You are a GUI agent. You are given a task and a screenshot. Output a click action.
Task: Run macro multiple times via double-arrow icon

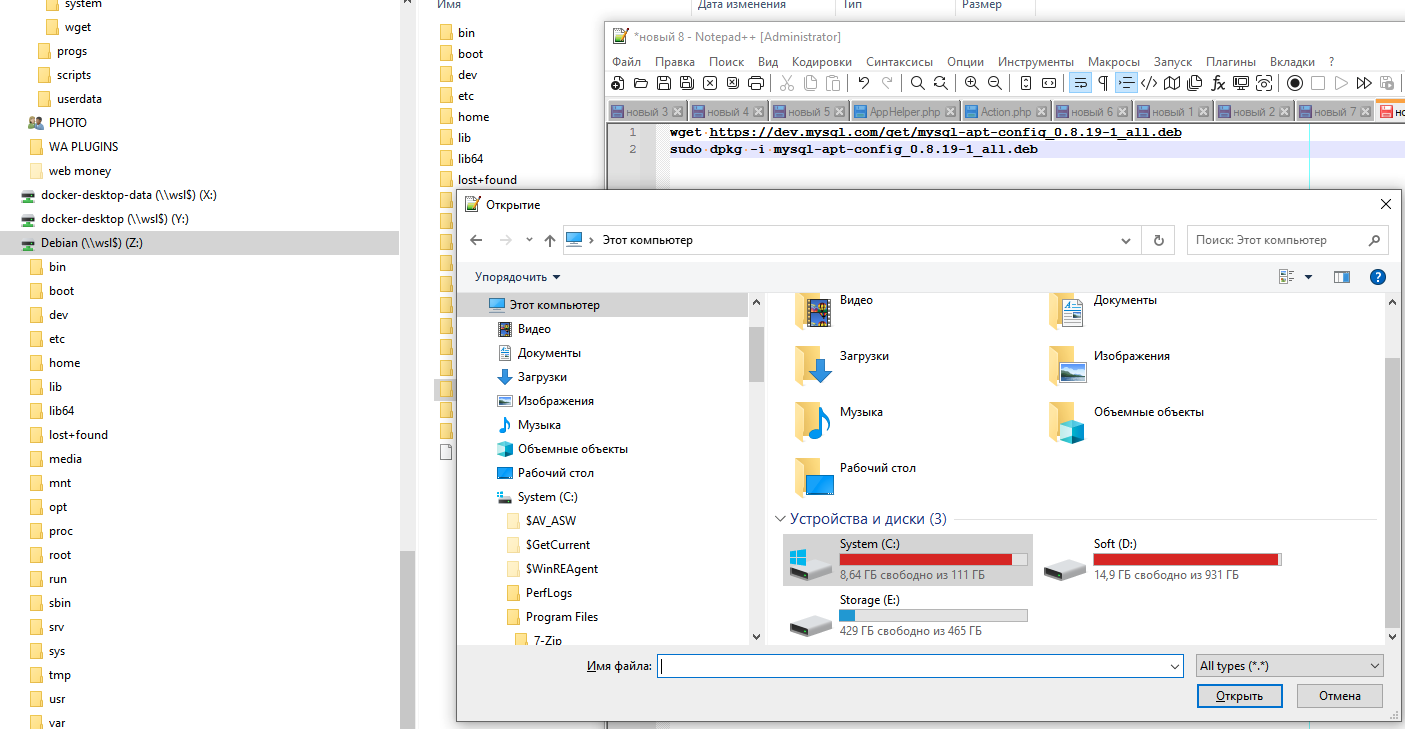pyautogui.click(x=1364, y=83)
